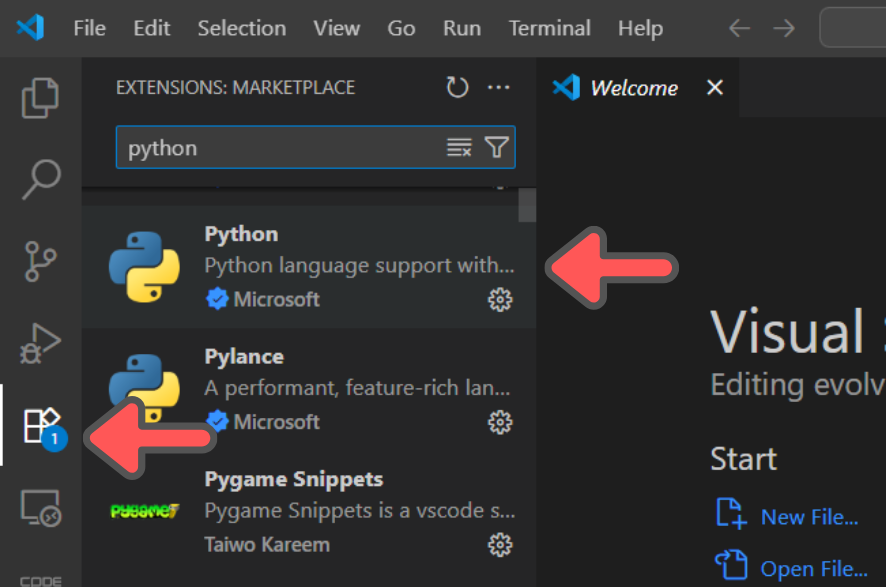Click the Pygame Snippets description text
This screenshot has height=587, width=886.
tap(360, 511)
